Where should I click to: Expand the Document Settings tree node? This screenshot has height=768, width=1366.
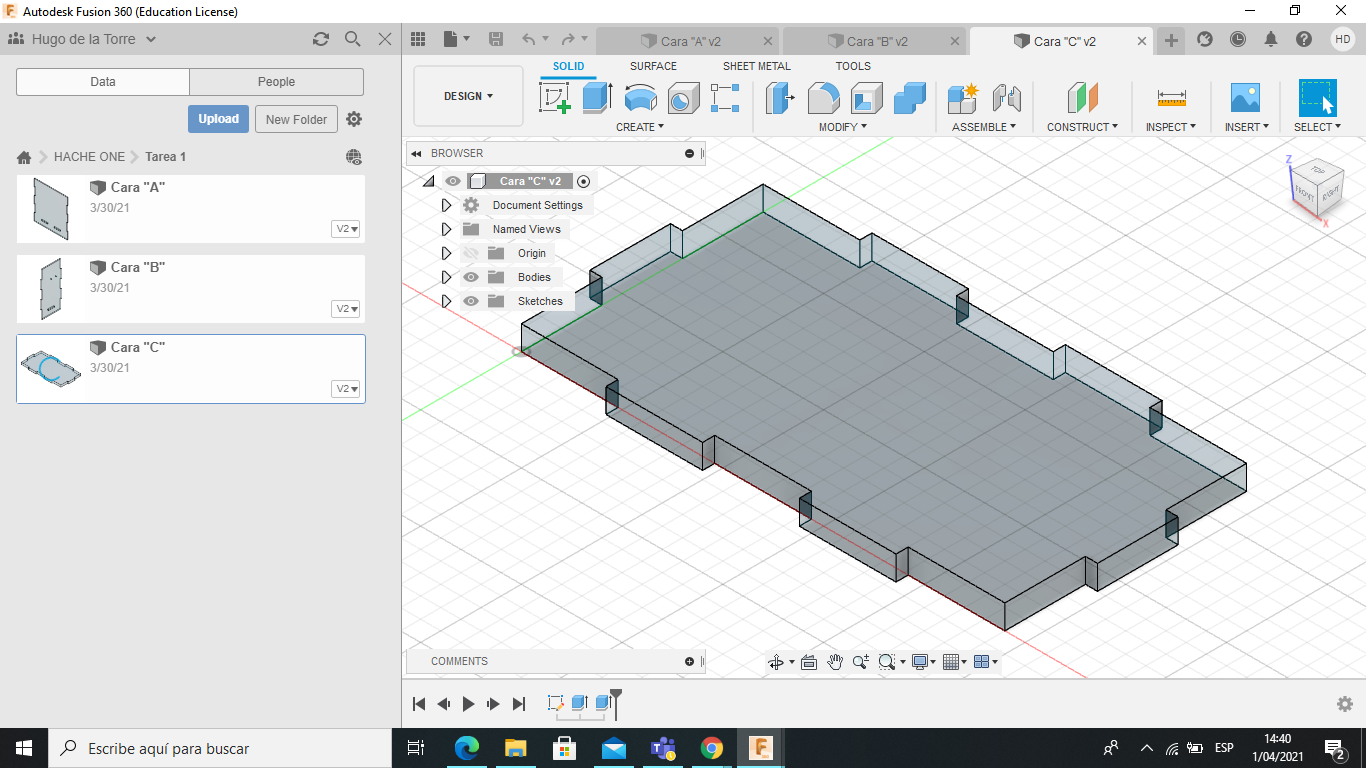447,205
